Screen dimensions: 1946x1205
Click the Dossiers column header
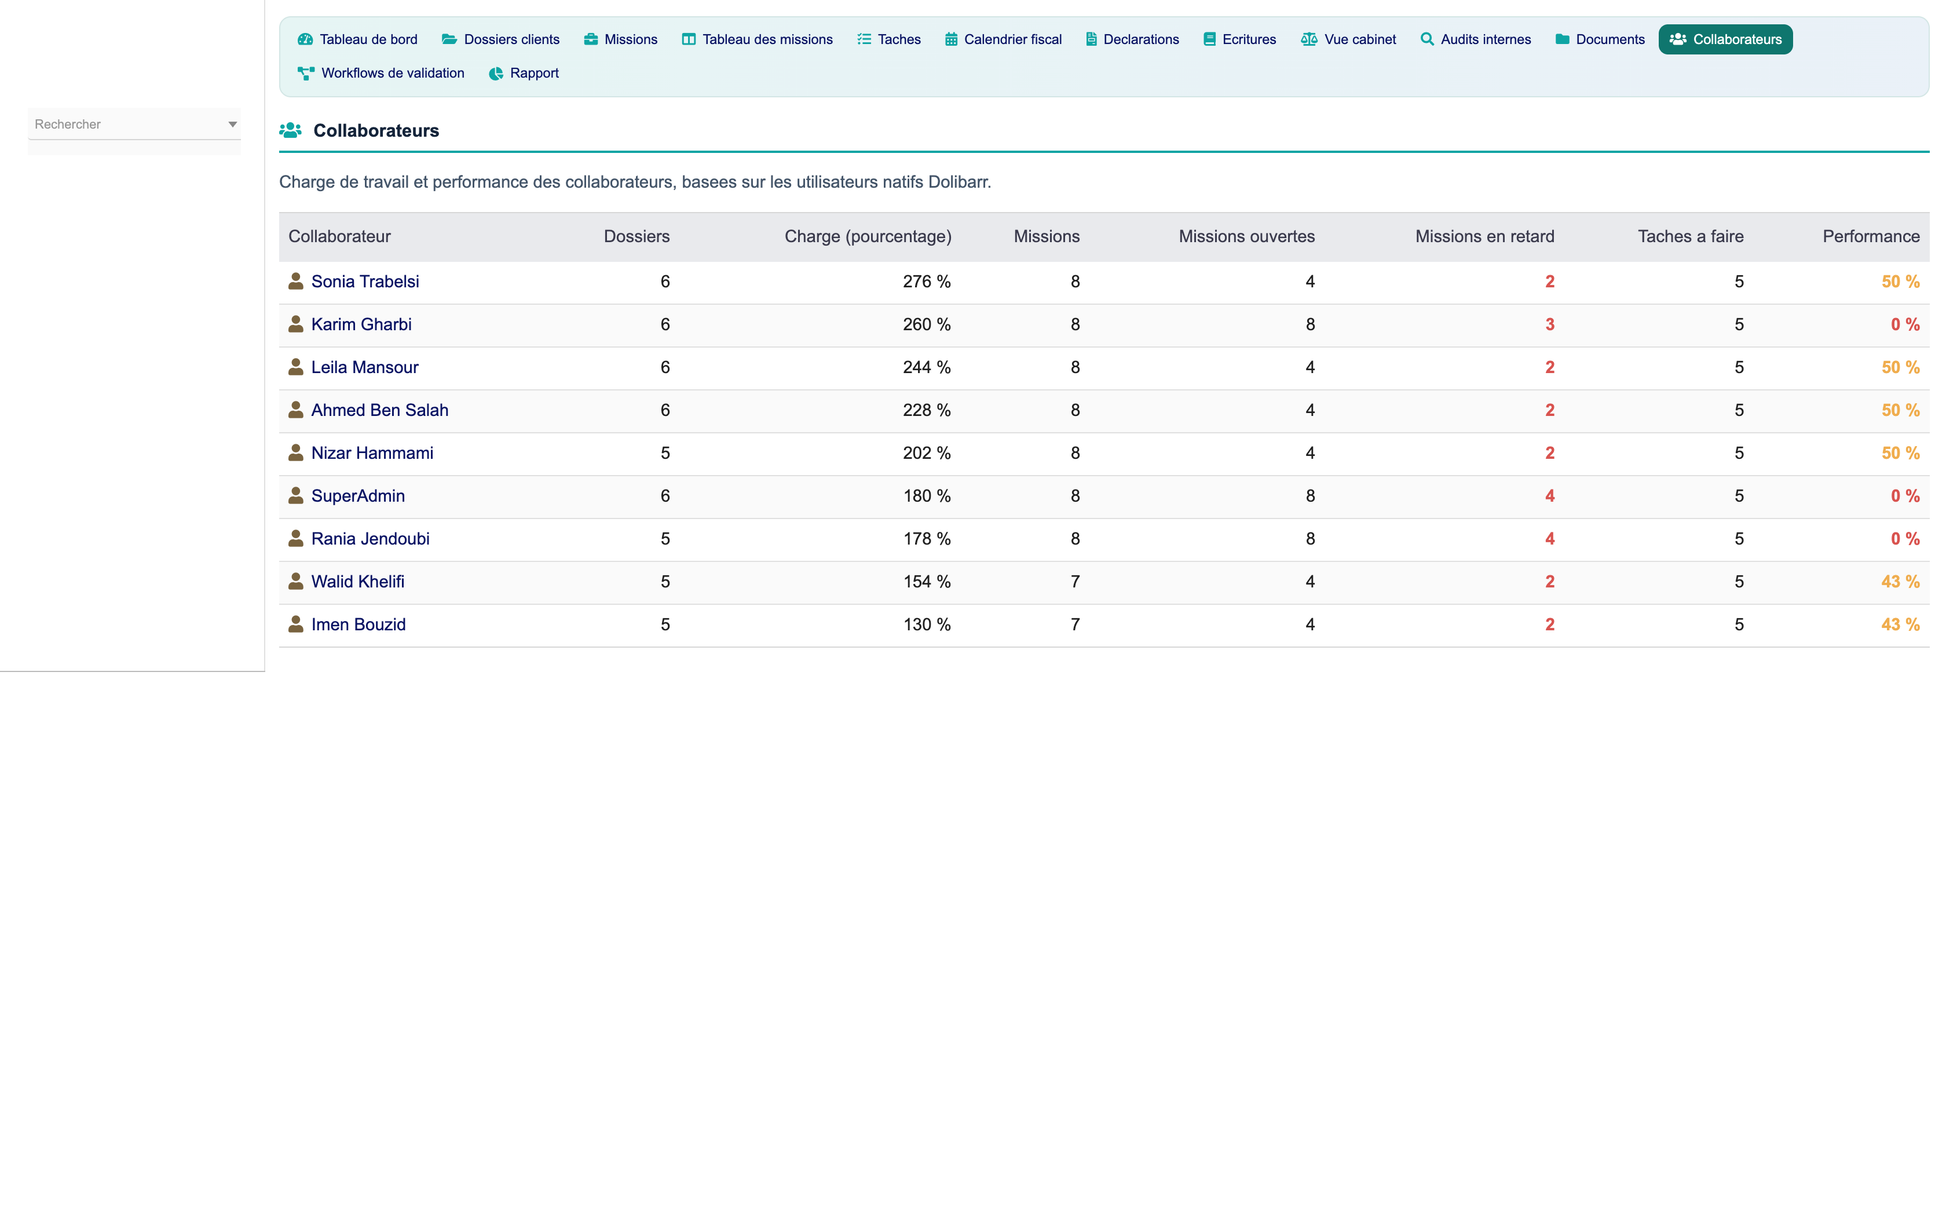click(x=637, y=237)
